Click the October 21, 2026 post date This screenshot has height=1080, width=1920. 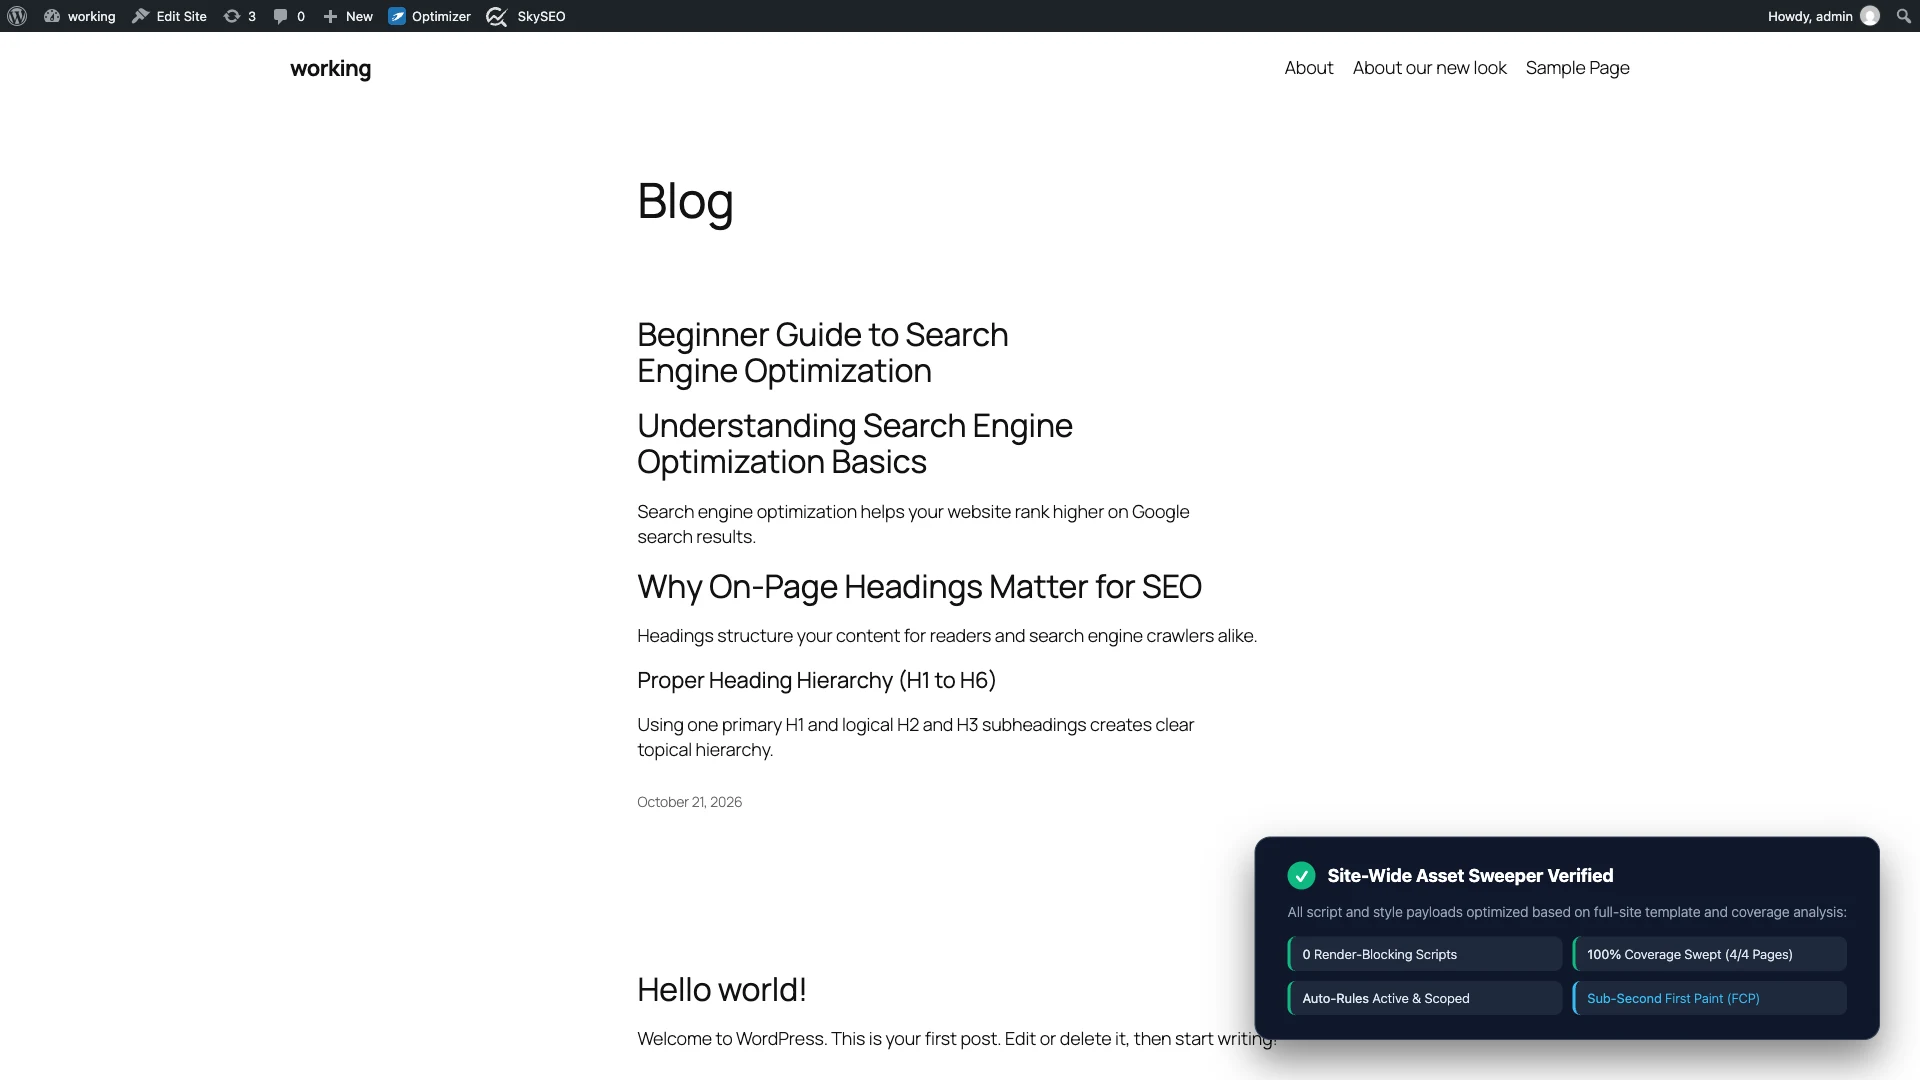(690, 802)
